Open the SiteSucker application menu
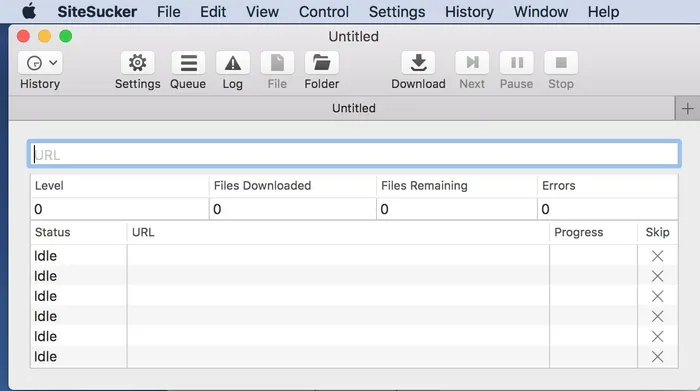 coord(97,12)
